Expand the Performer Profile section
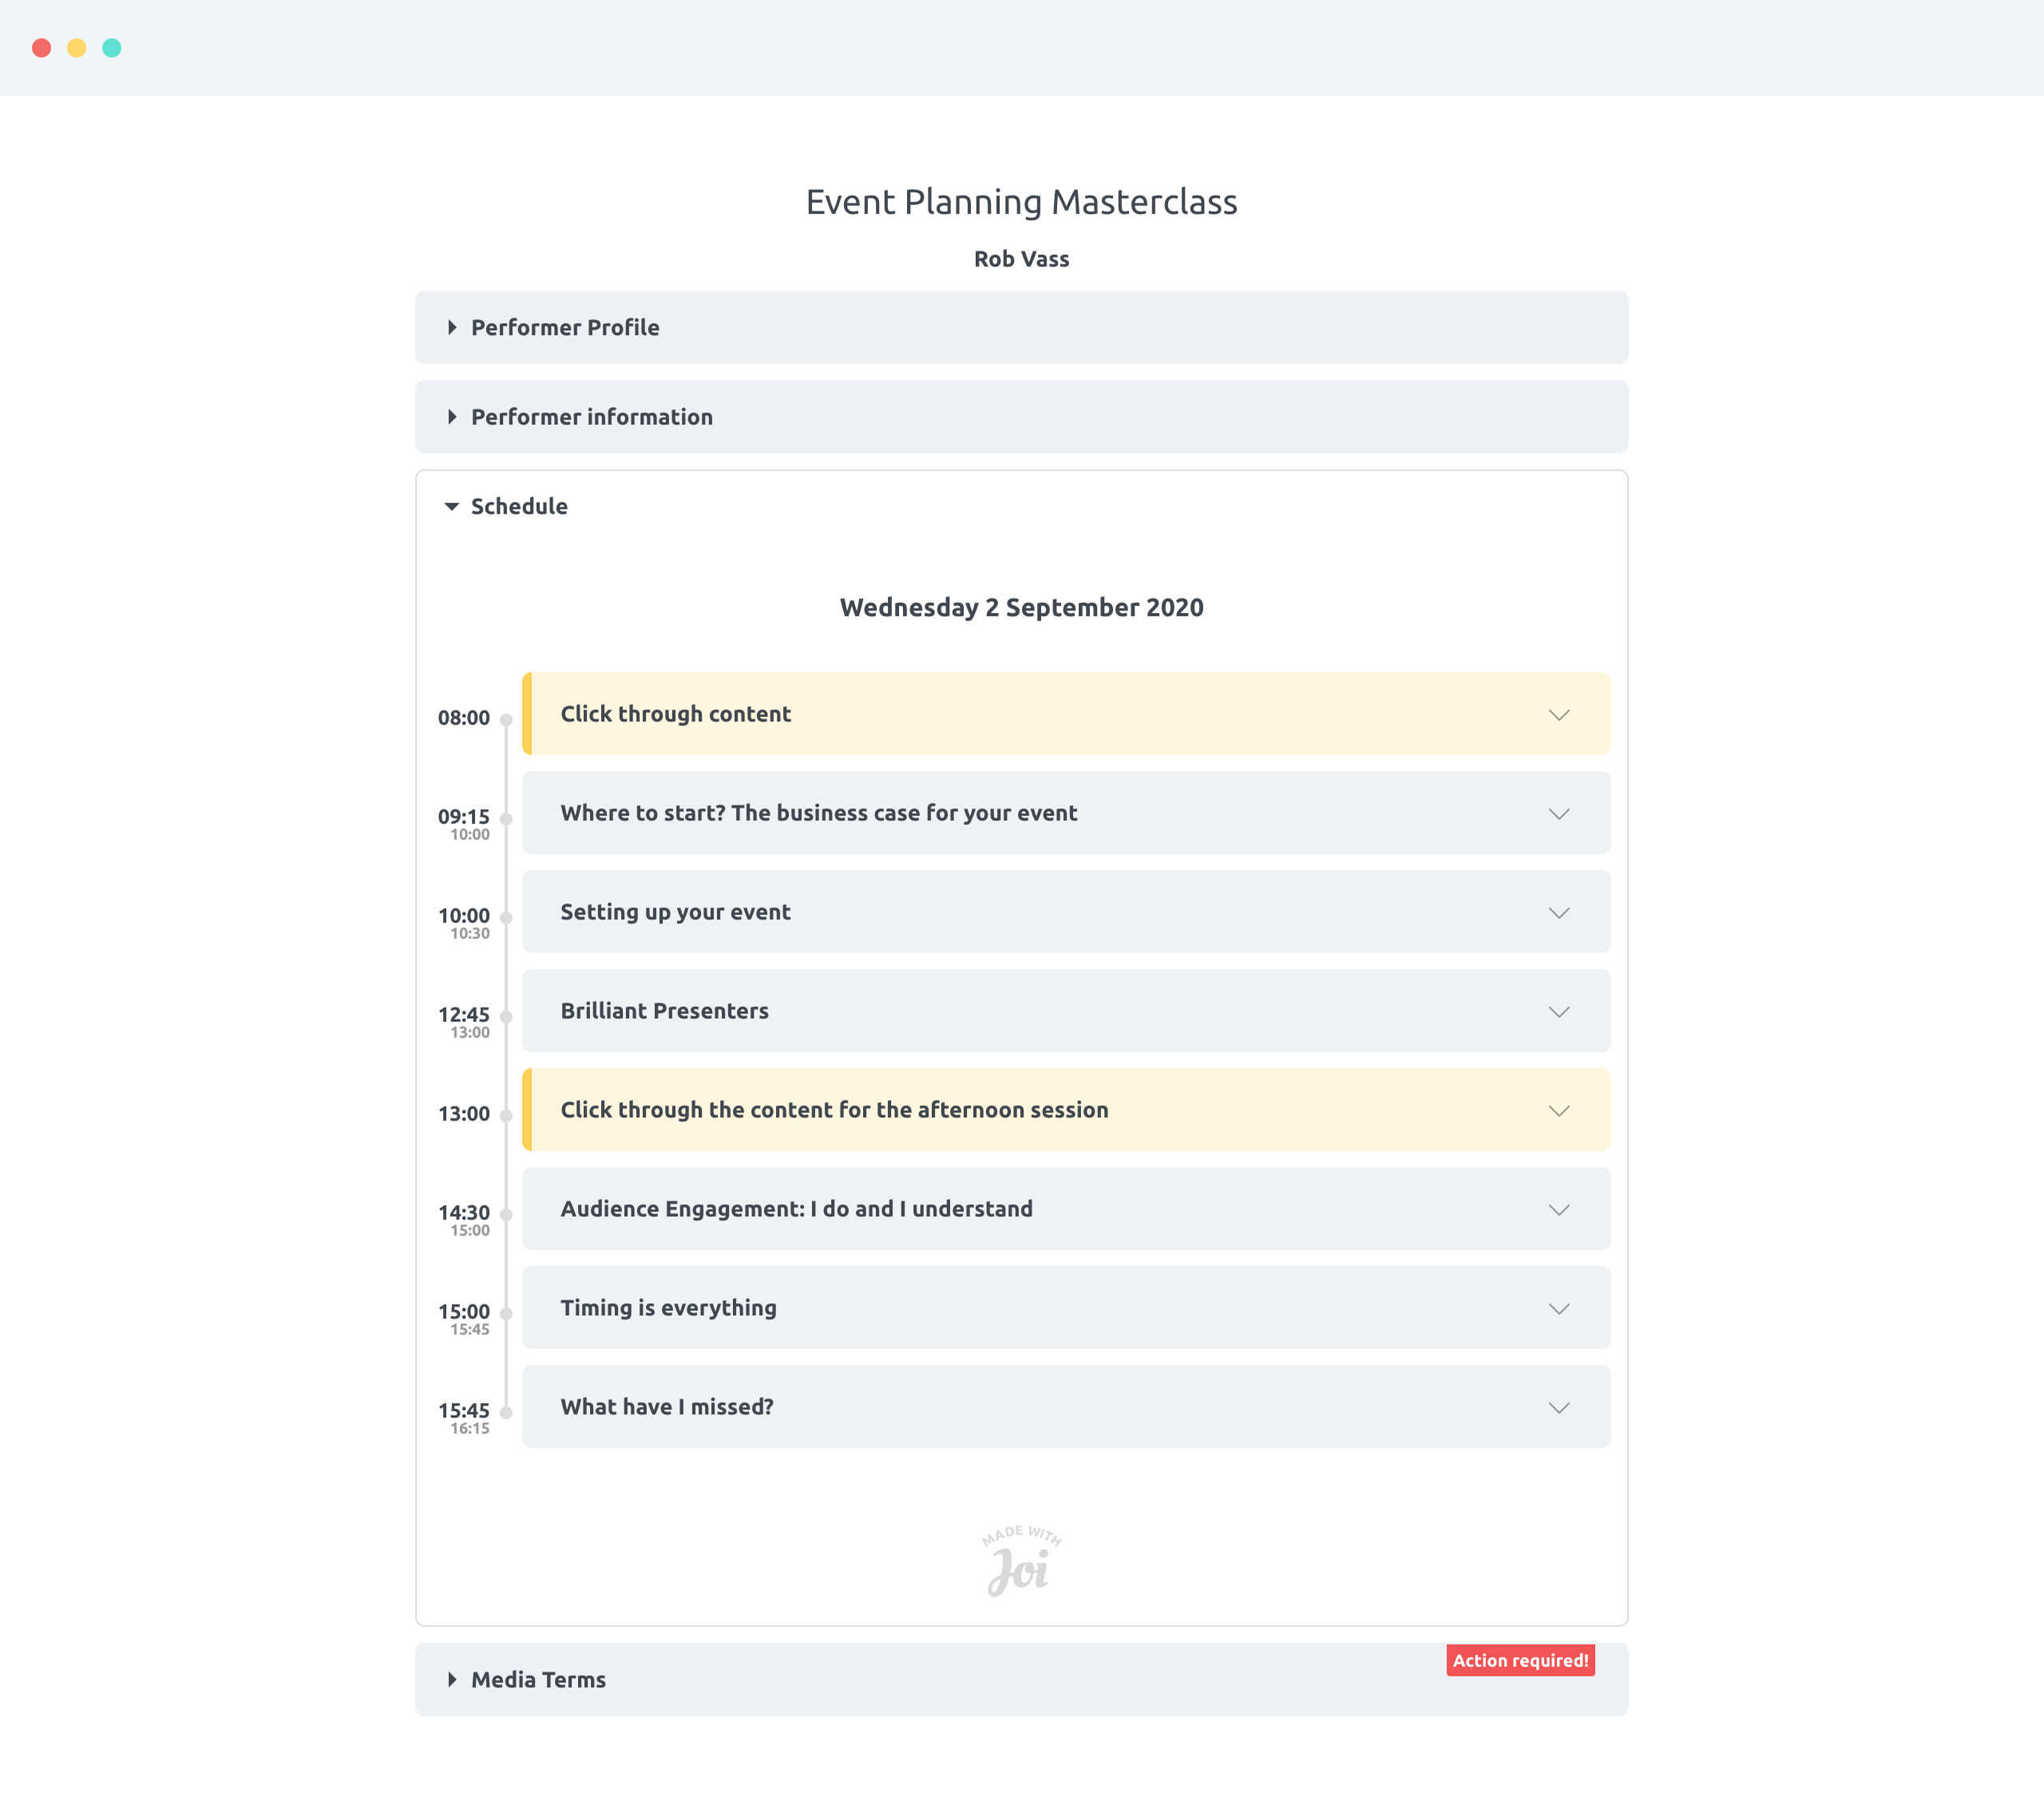This screenshot has width=2044, height=1804. pos(565,328)
